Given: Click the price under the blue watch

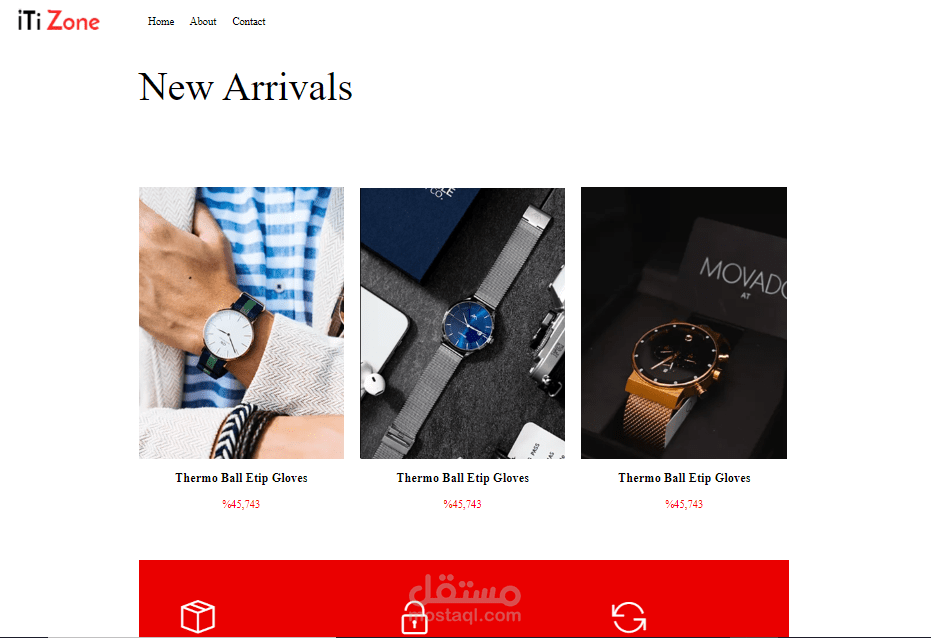Looking at the screenshot, I should [463, 504].
